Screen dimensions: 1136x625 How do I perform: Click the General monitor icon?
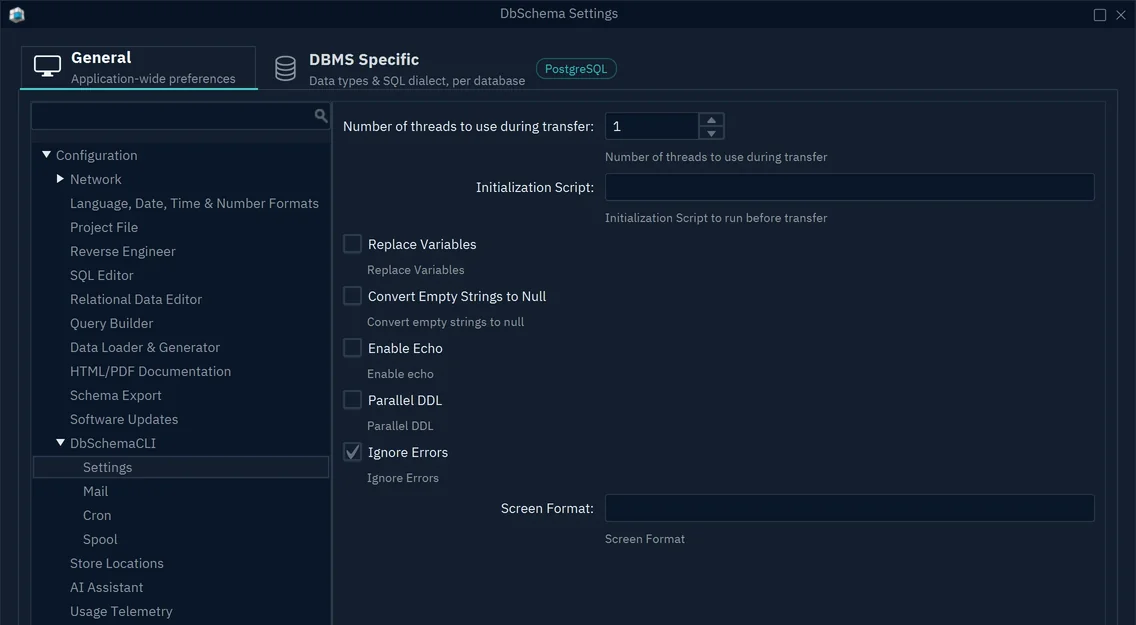(48, 67)
